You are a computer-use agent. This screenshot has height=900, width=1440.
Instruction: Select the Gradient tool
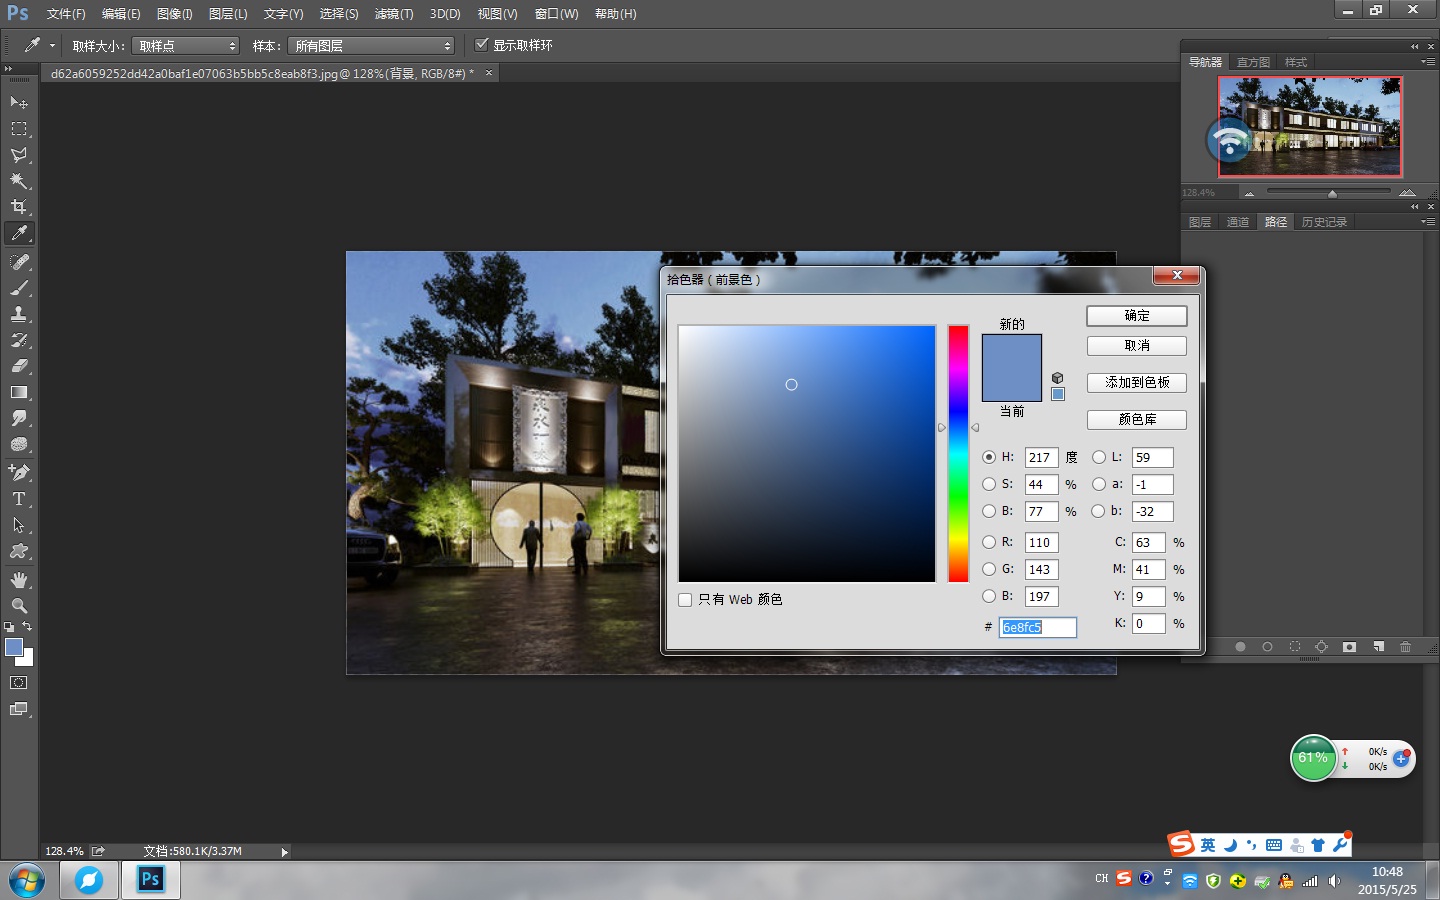pos(19,392)
